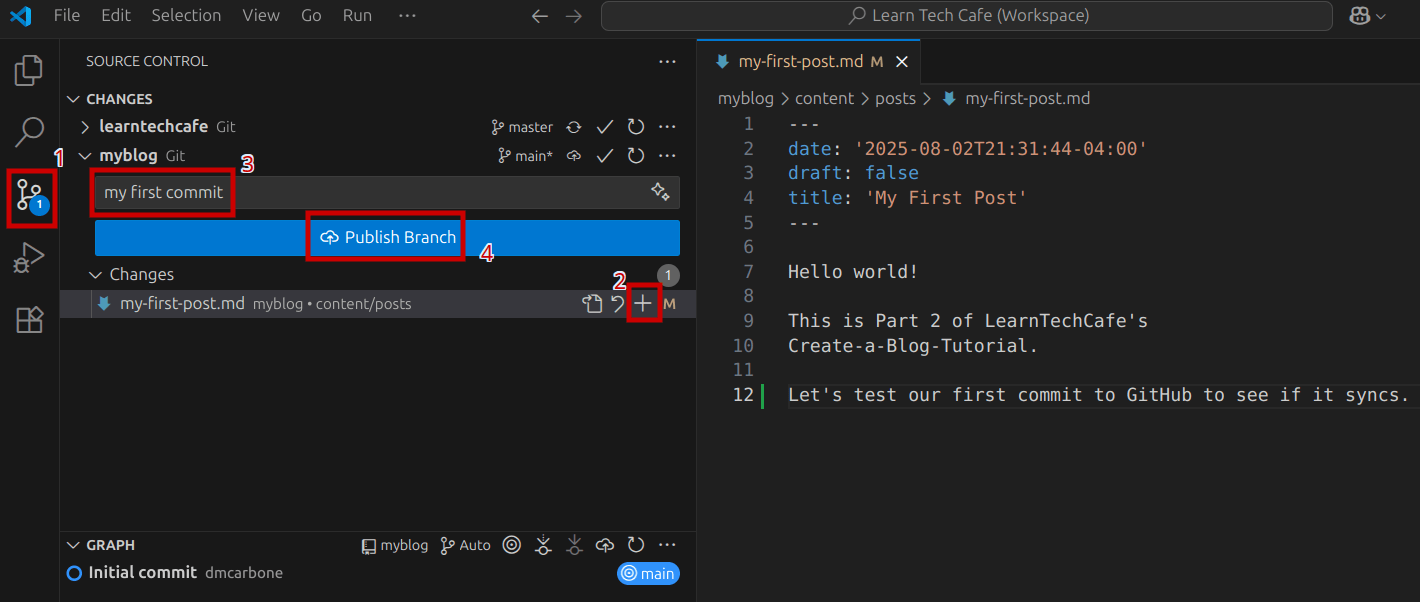The image size is (1420, 602).
Task: Go to current history item target in Graph
Action: point(512,545)
